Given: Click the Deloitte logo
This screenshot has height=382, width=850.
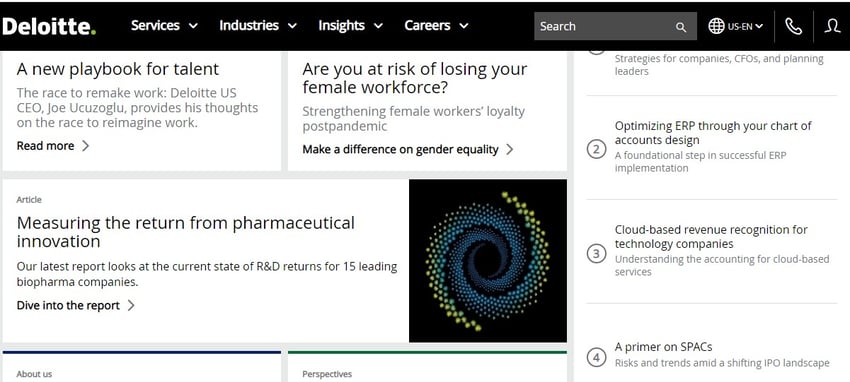Looking at the screenshot, I should (49, 25).
